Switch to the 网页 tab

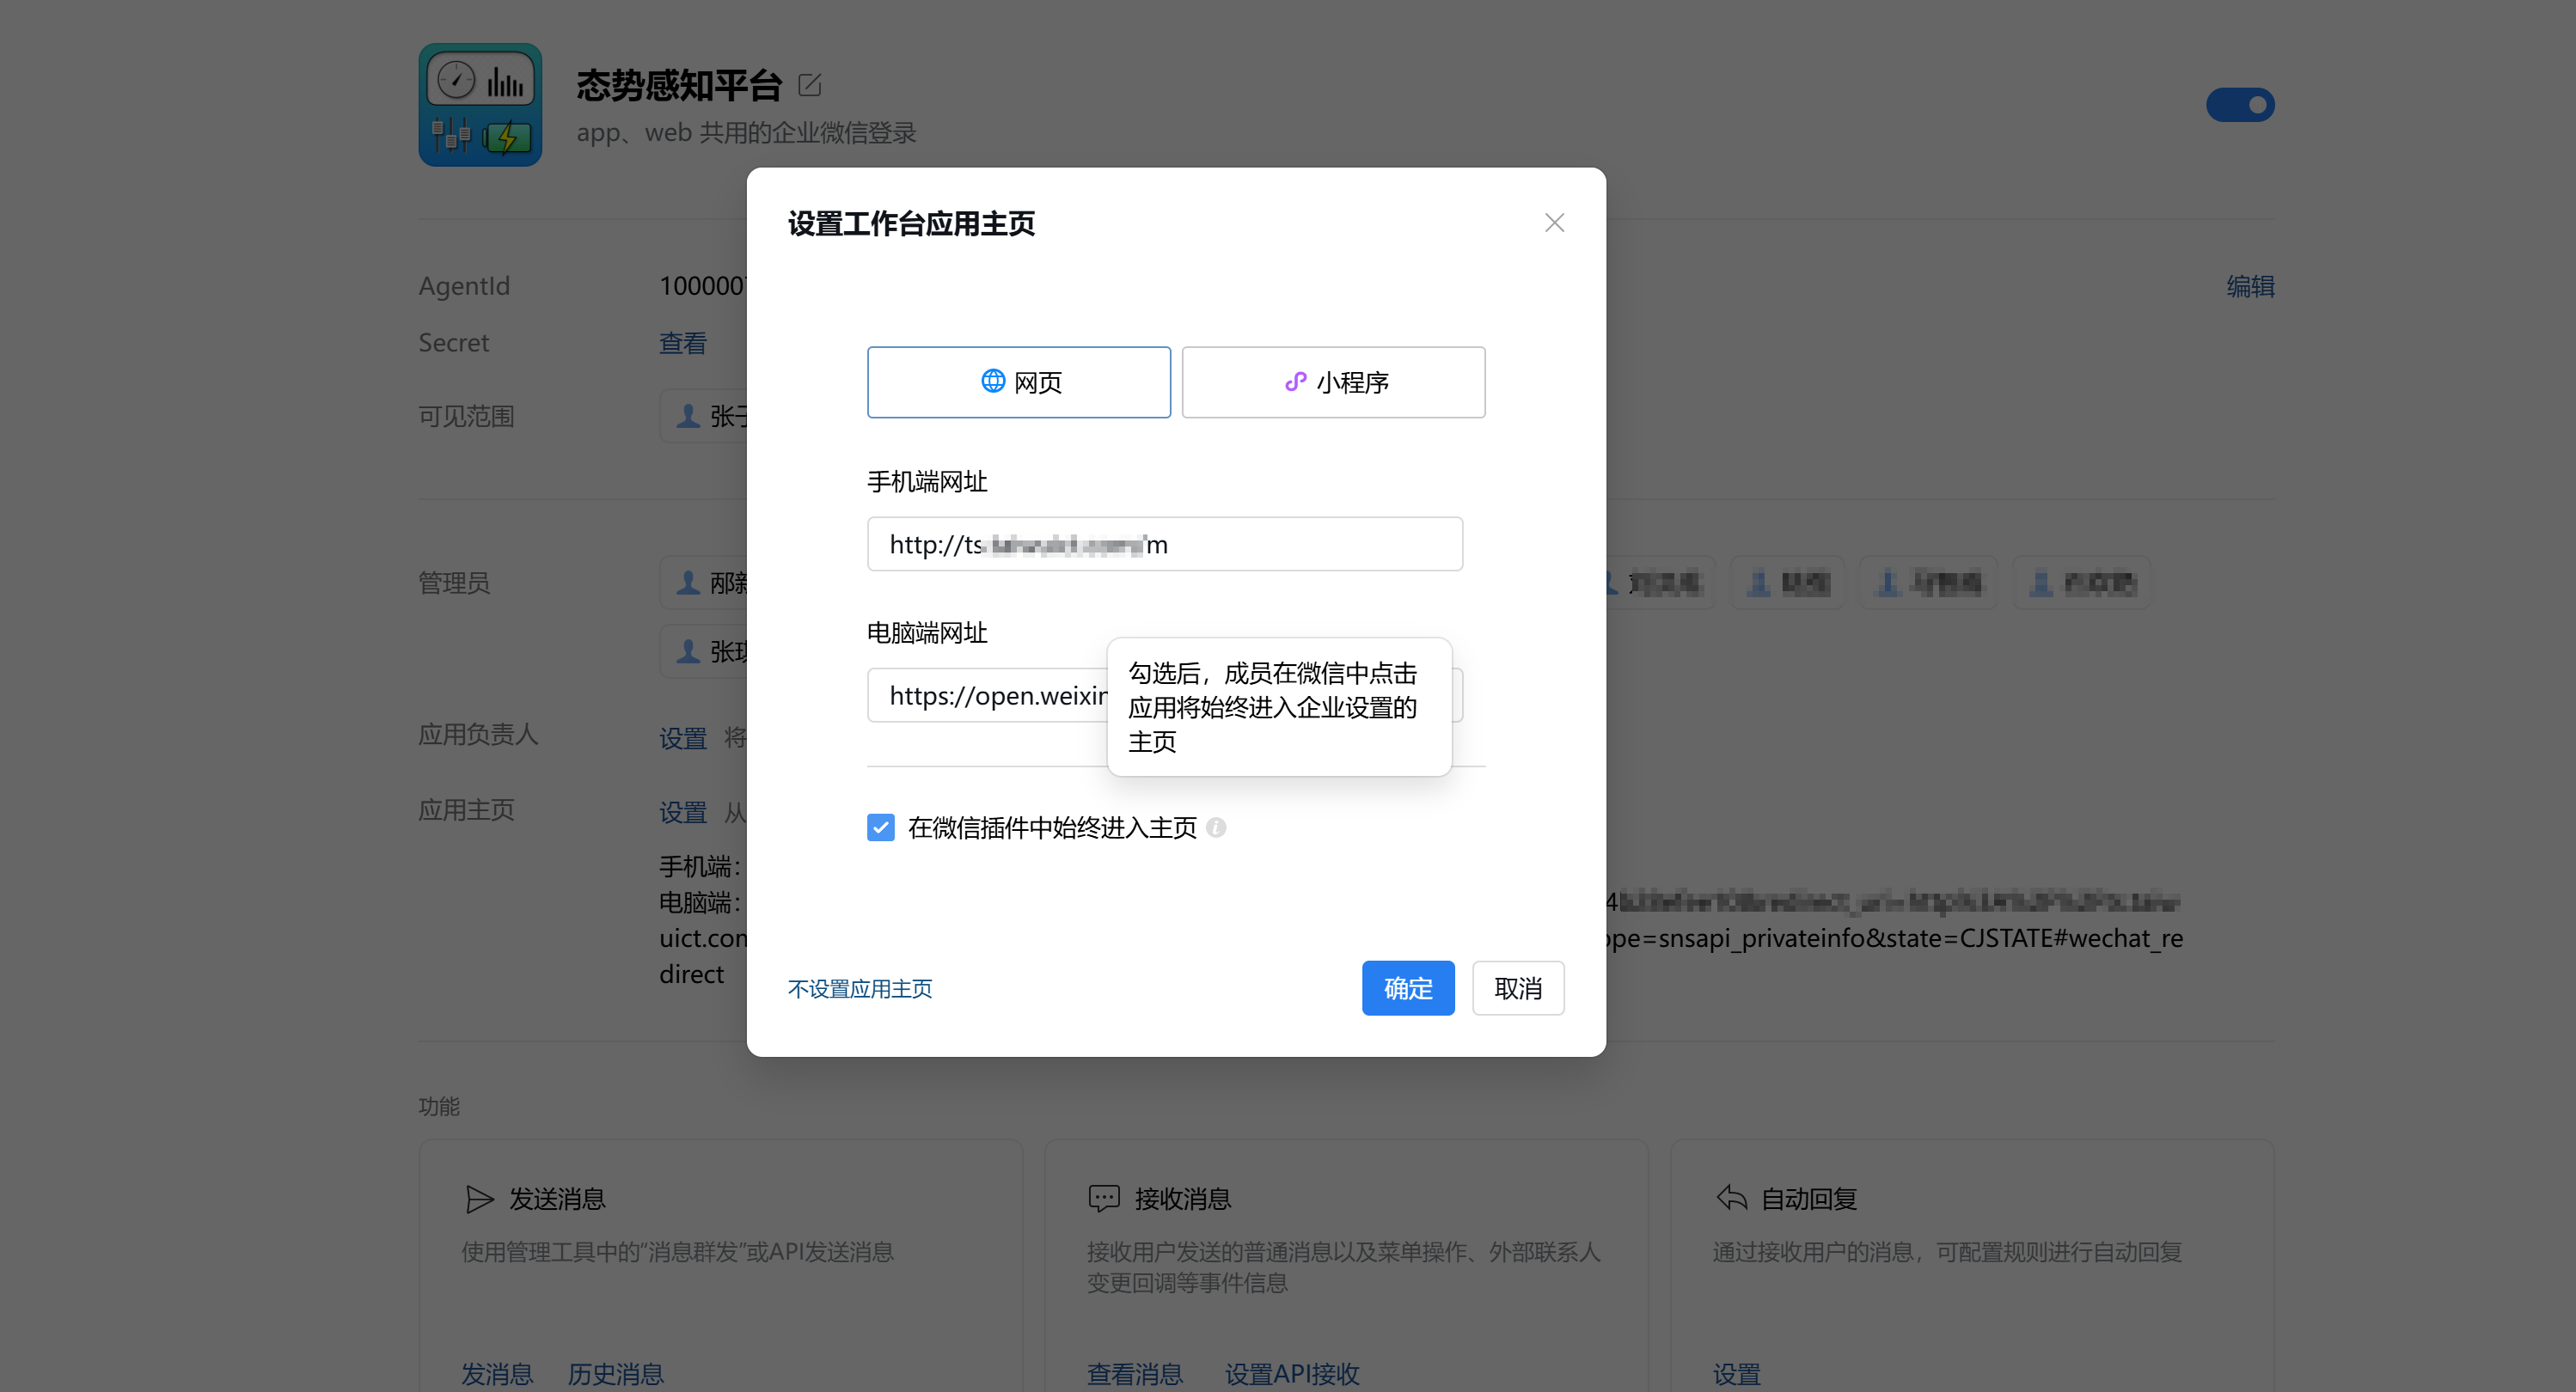1018,381
